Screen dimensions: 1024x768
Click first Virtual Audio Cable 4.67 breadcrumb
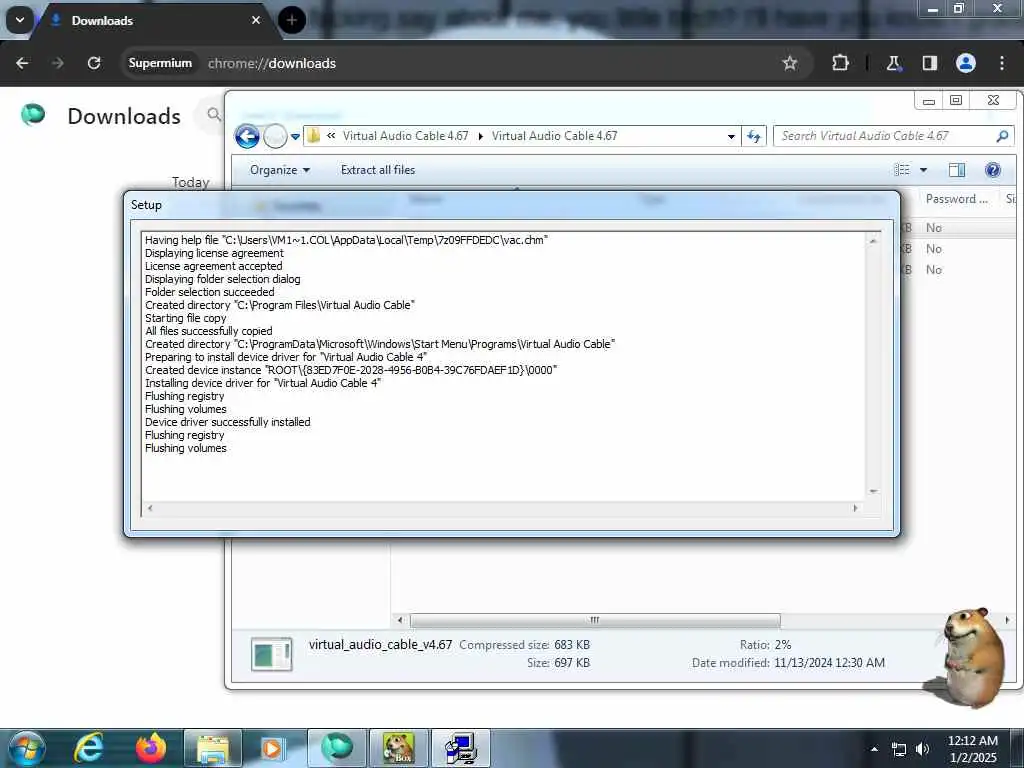click(406, 136)
